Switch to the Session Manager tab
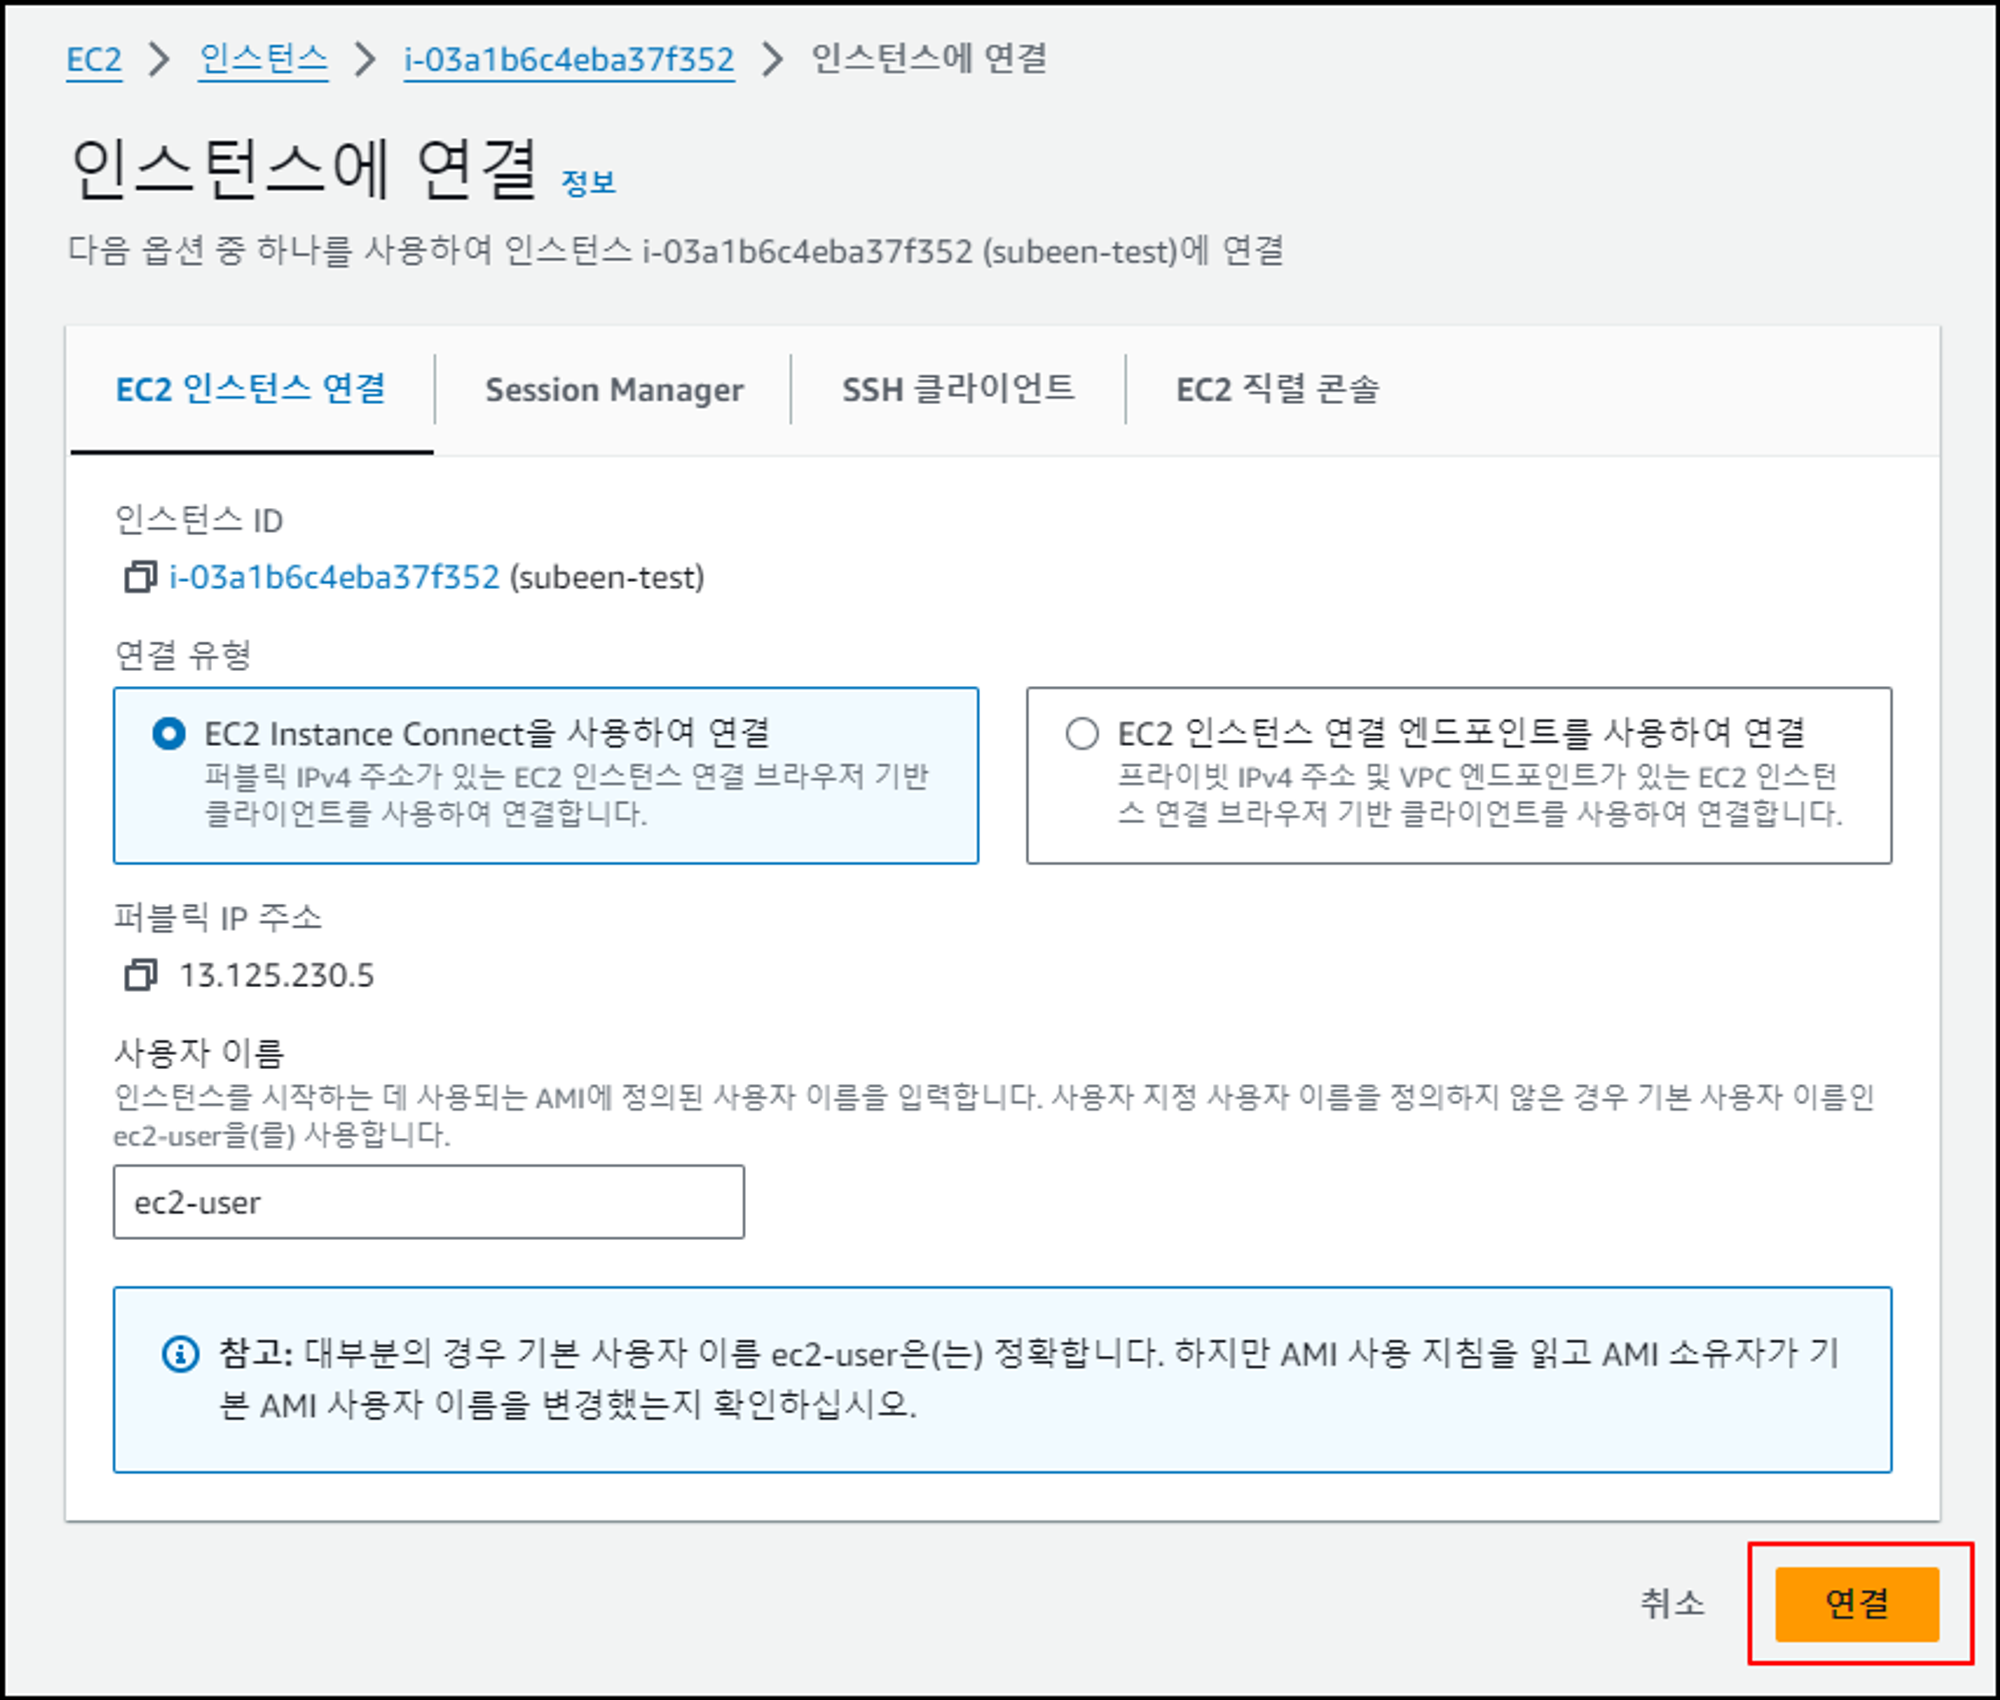The width and height of the screenshot is (2000, 1700). pos(614,389)
